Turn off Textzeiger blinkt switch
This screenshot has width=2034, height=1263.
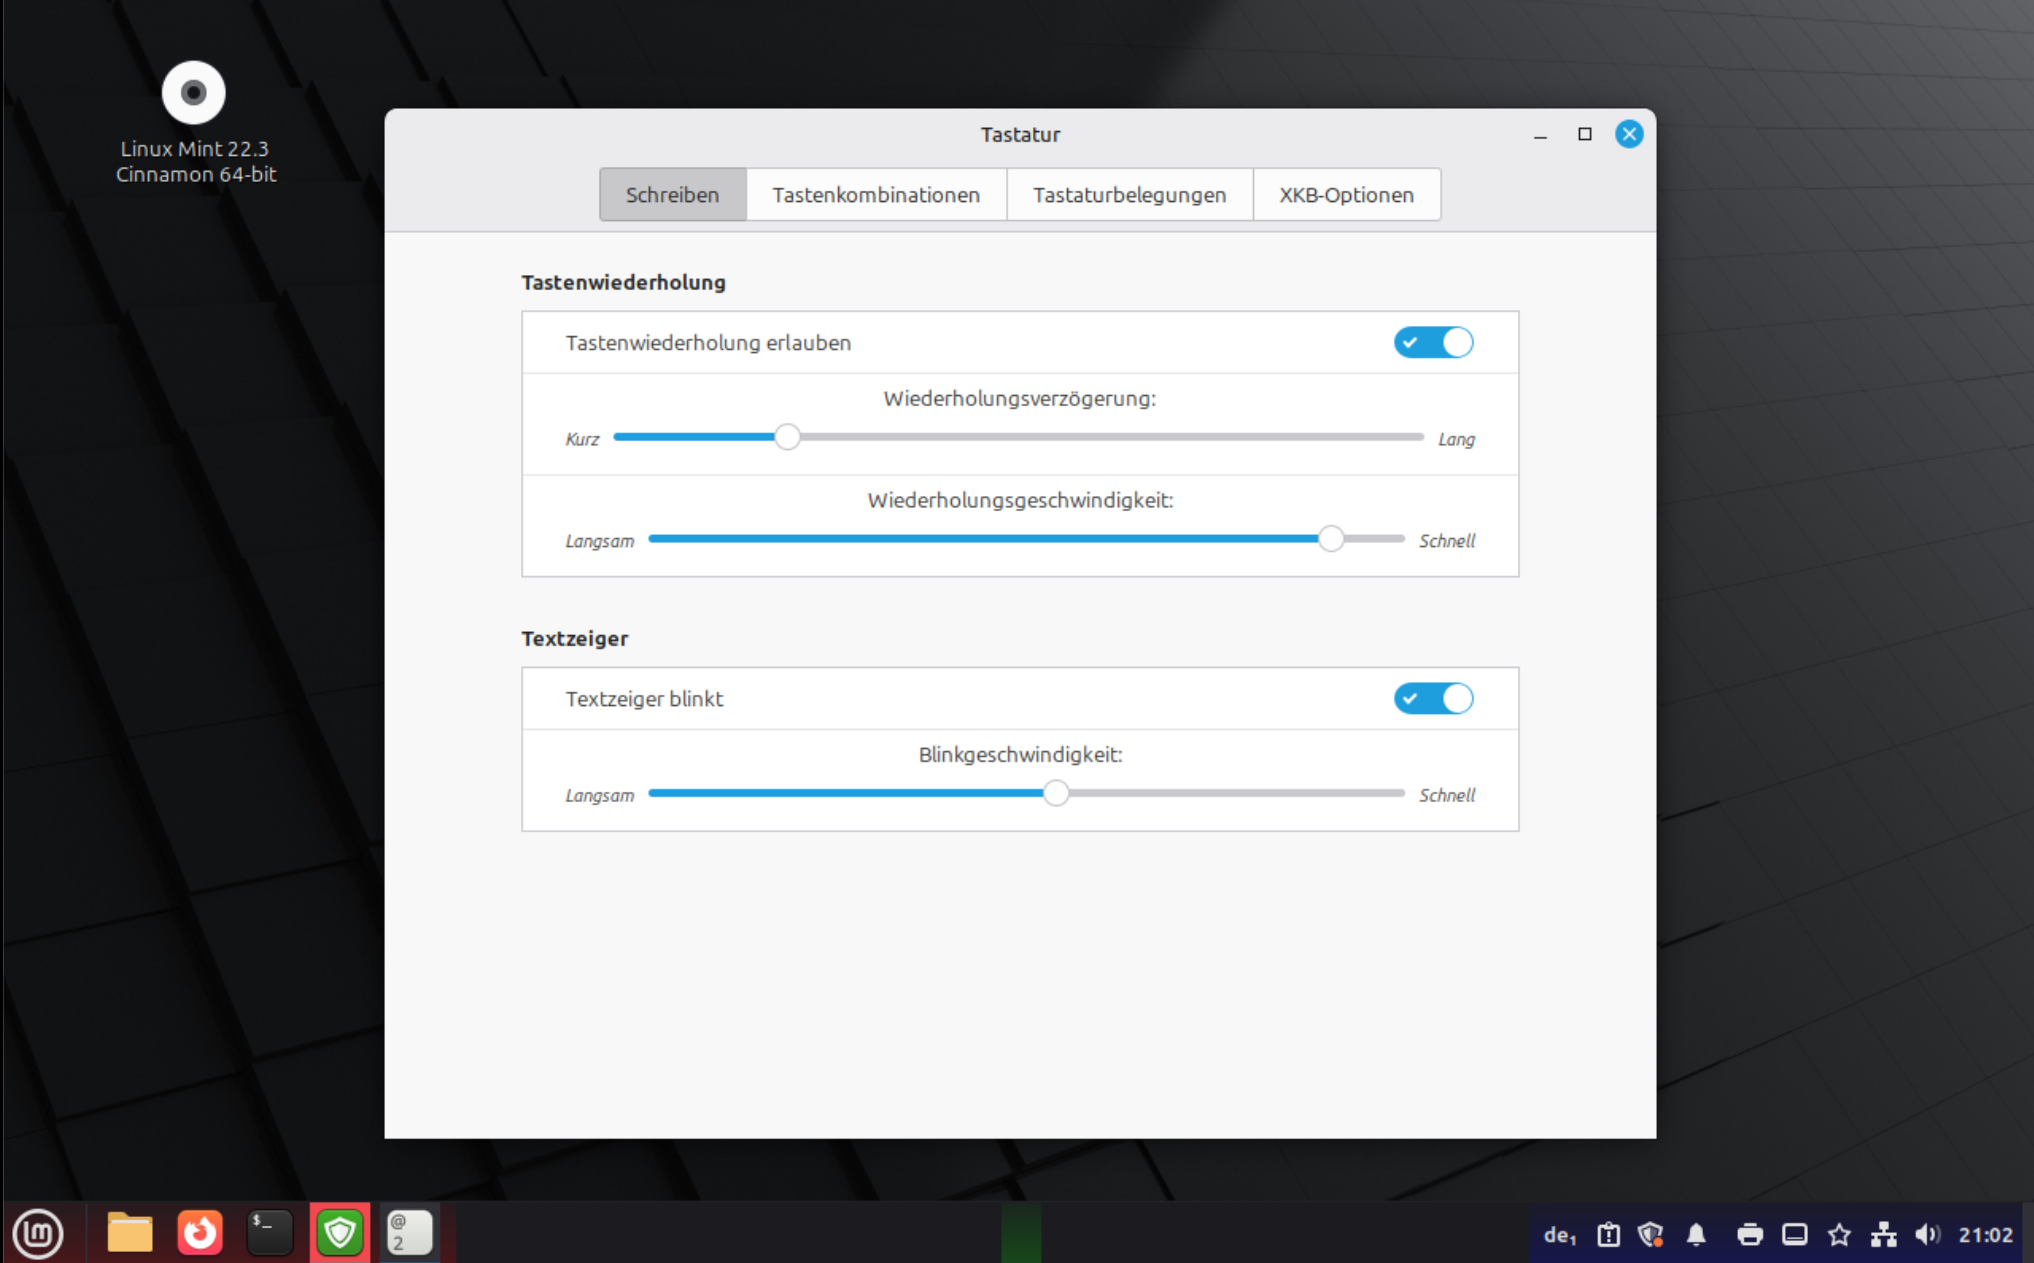(1433, 698)
